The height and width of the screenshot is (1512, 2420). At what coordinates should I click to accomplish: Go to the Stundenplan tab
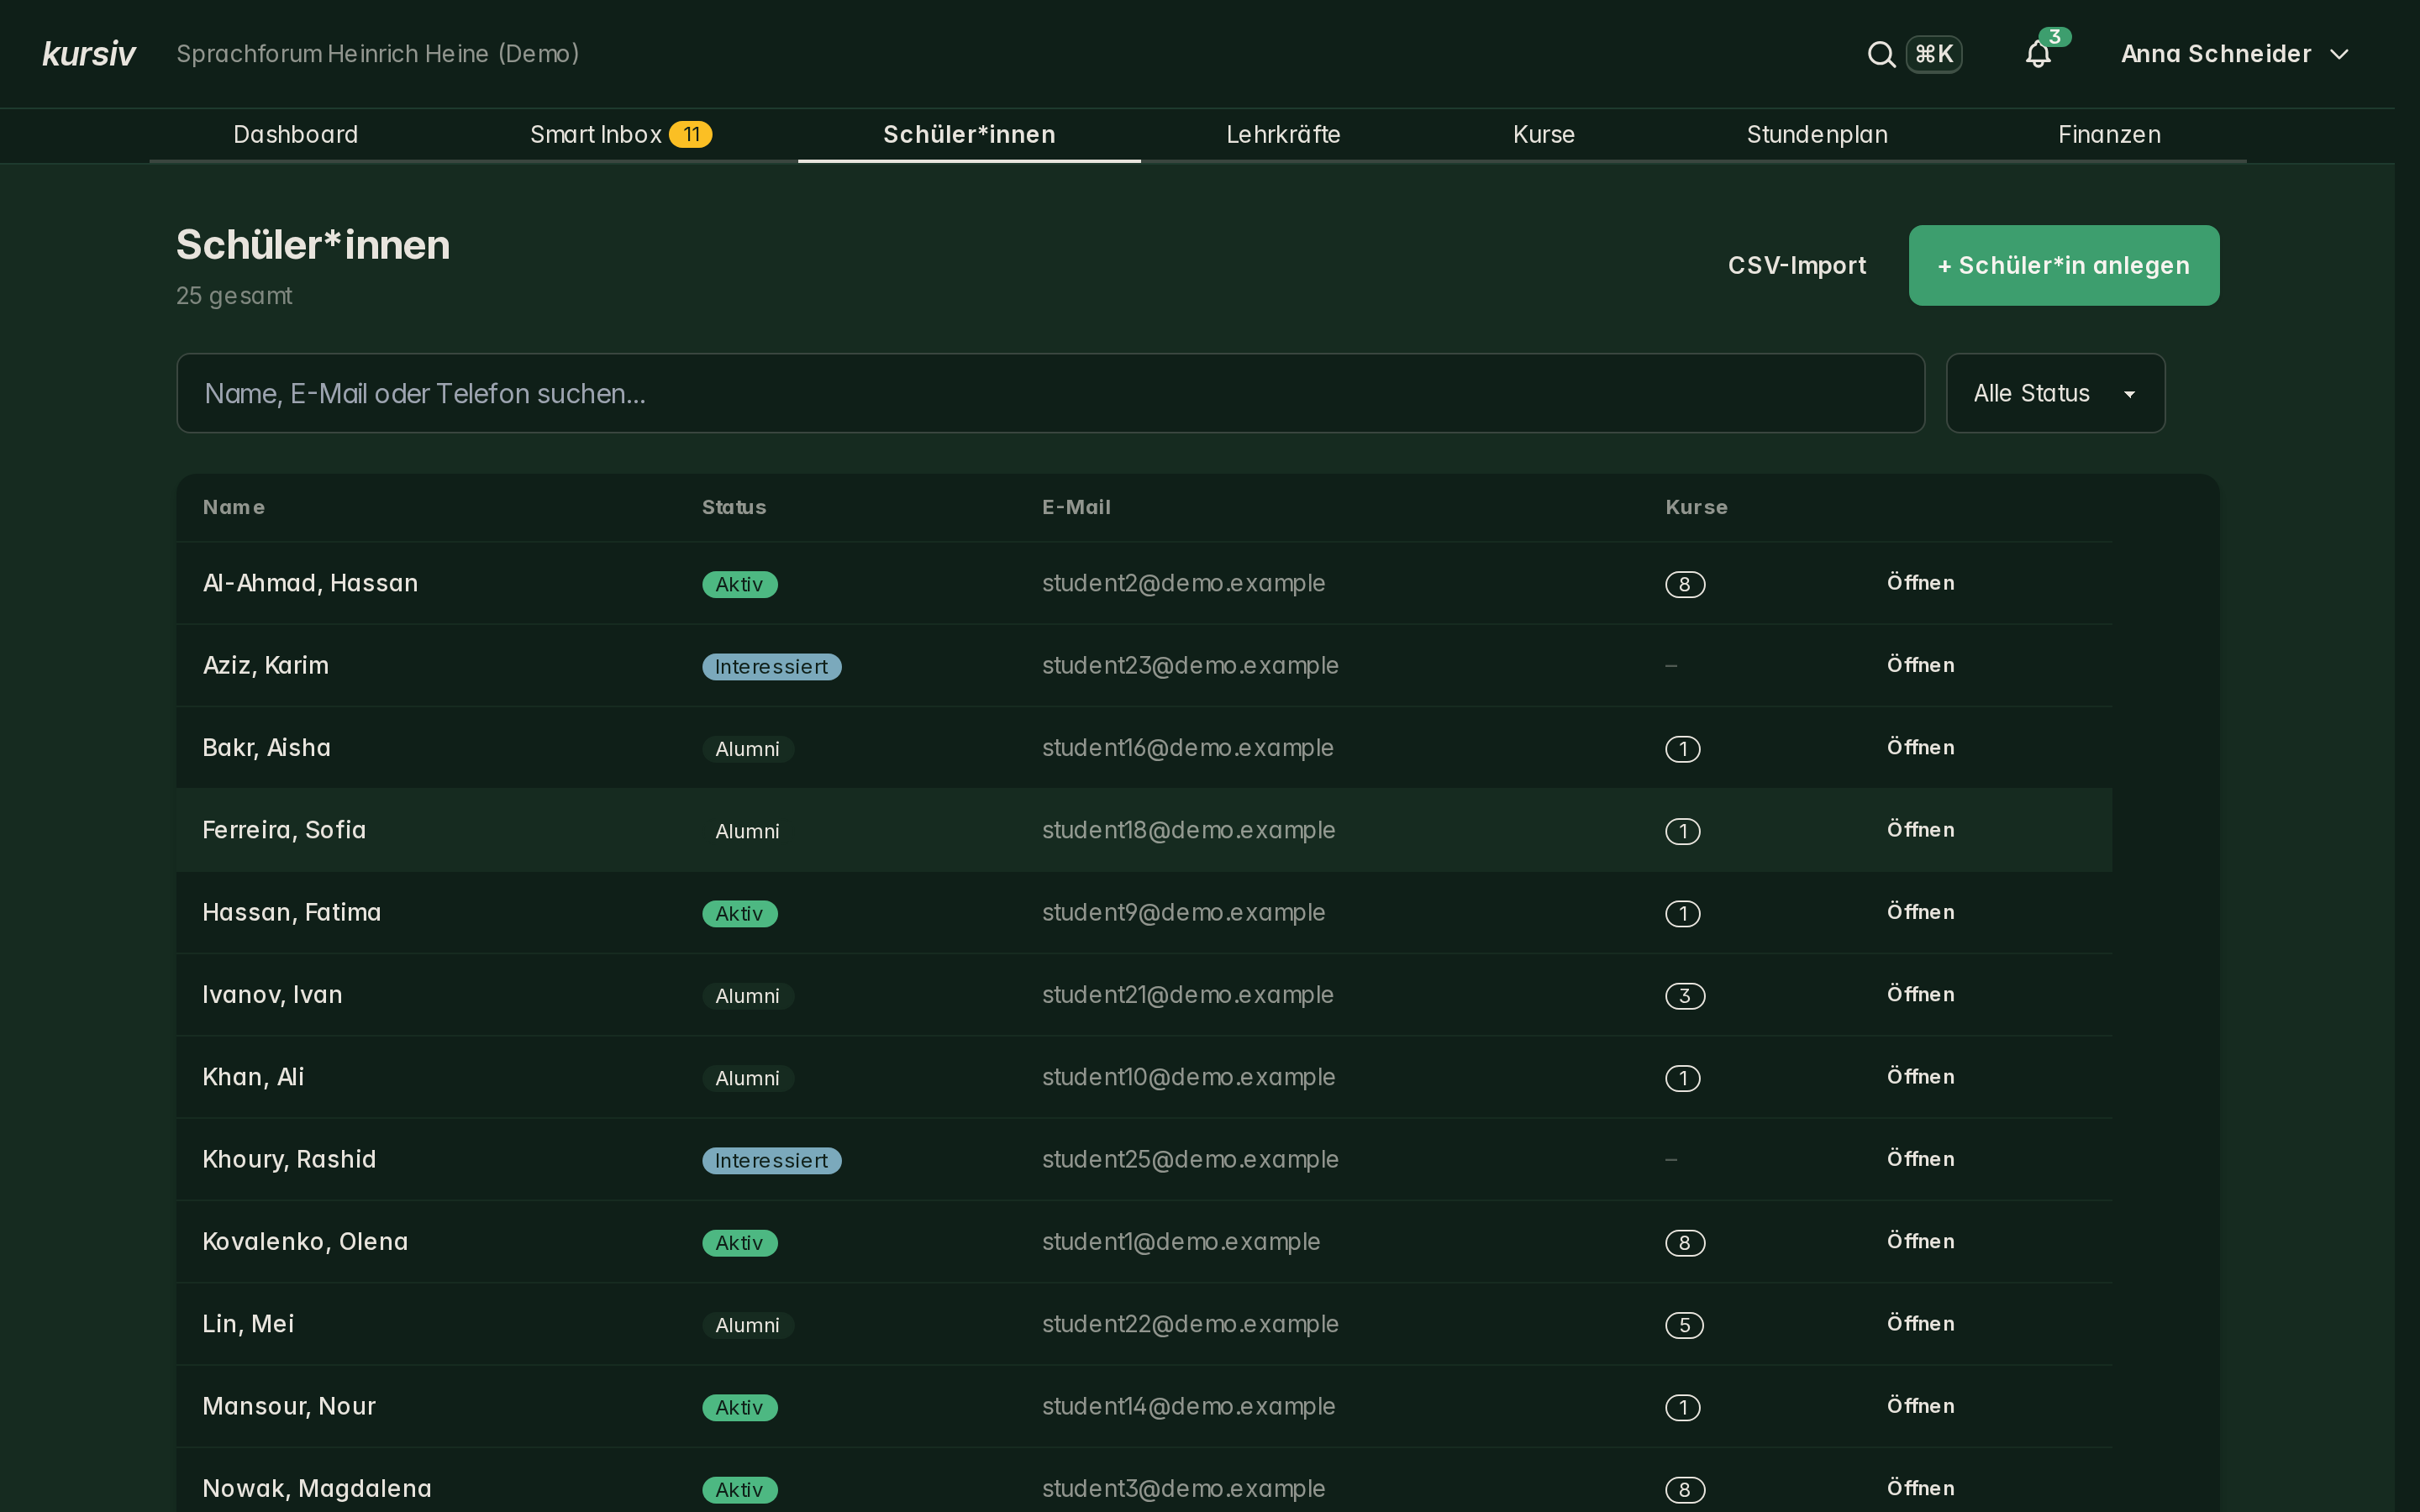(1816, 135)
